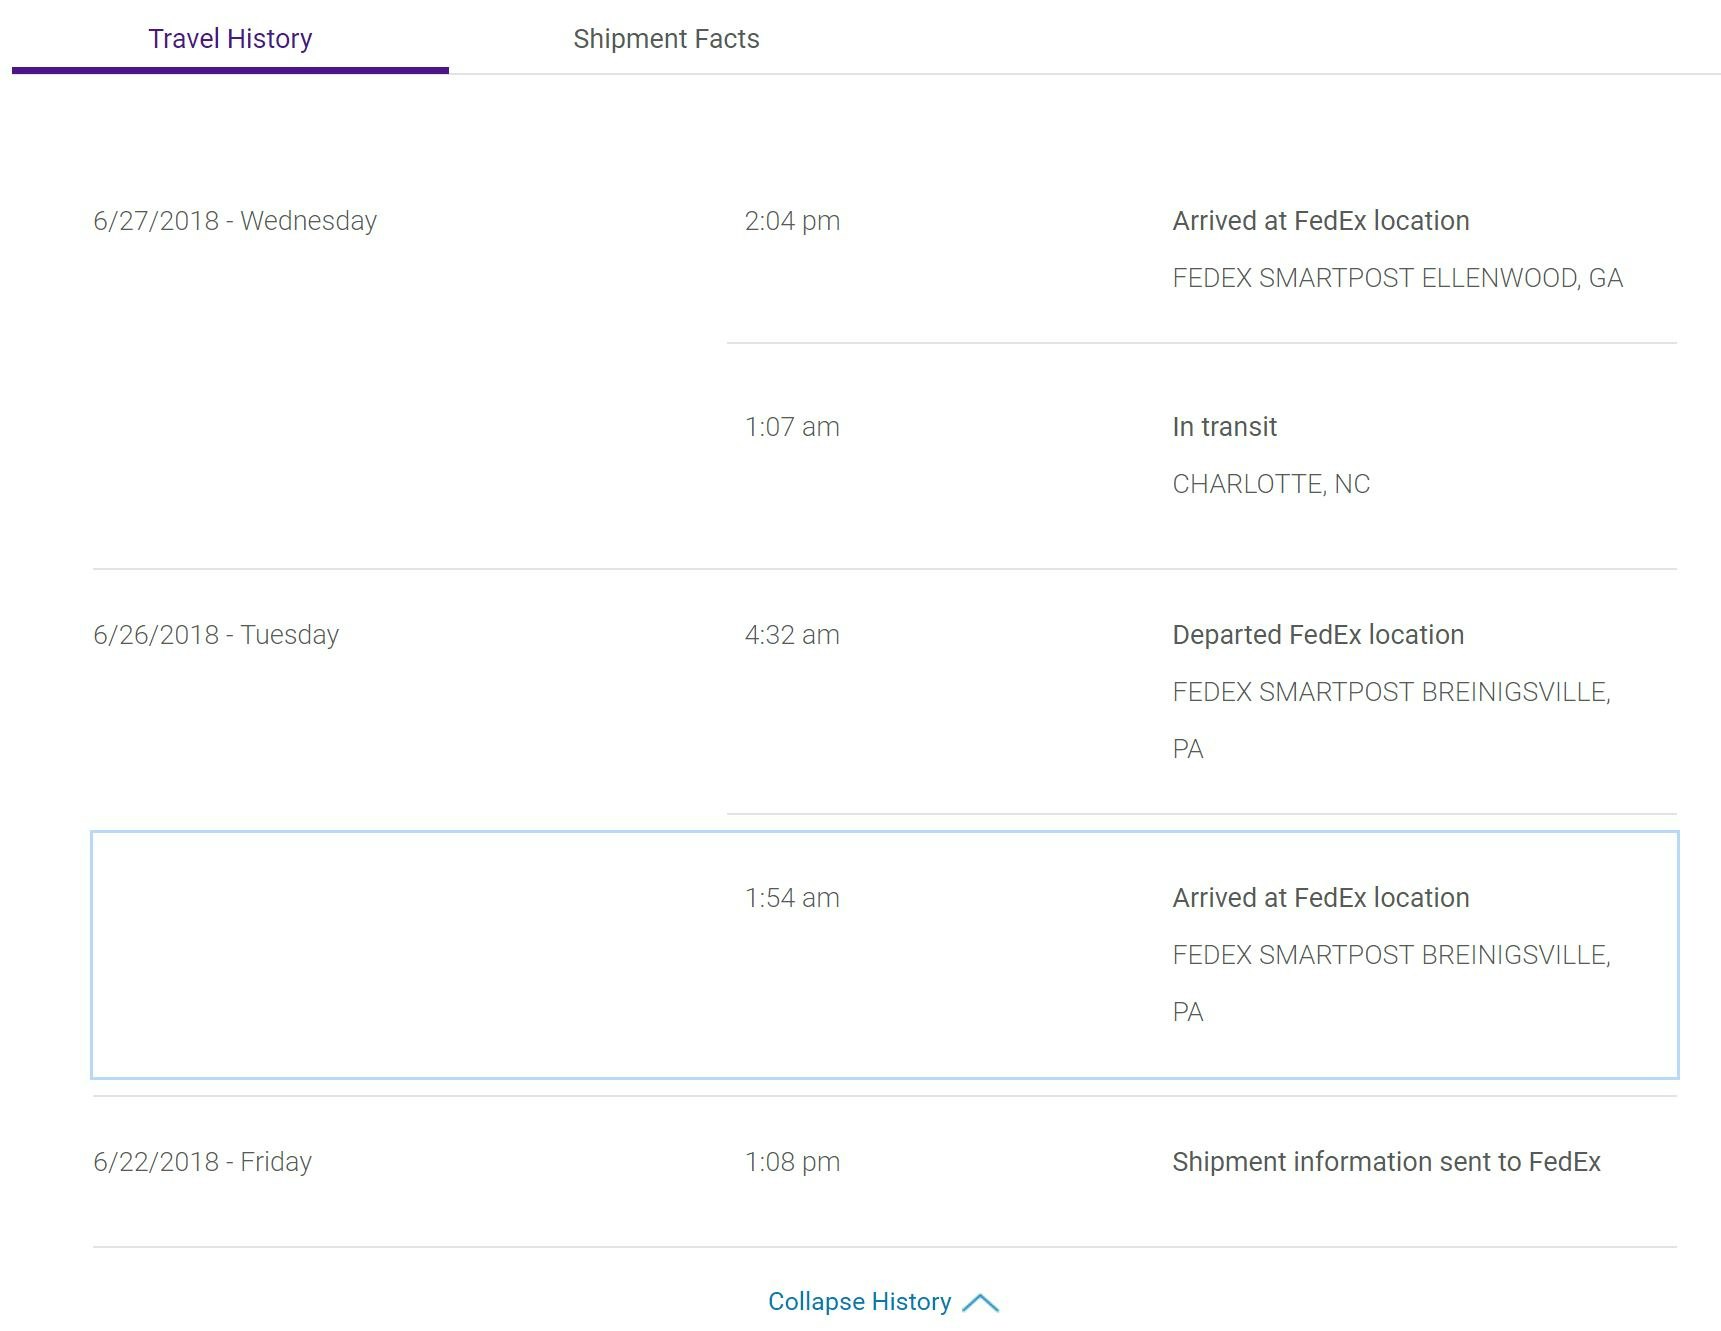
Task: Click the 2:04 pm timestamp
Action: tap(792, 221)
